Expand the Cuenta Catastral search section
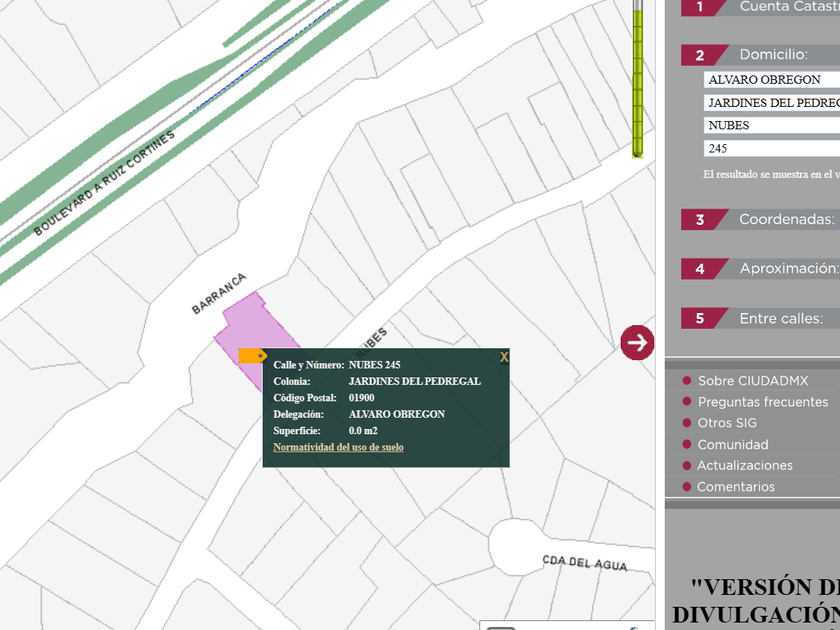Viewport: 840px width, 630px height. click(760, 7)
